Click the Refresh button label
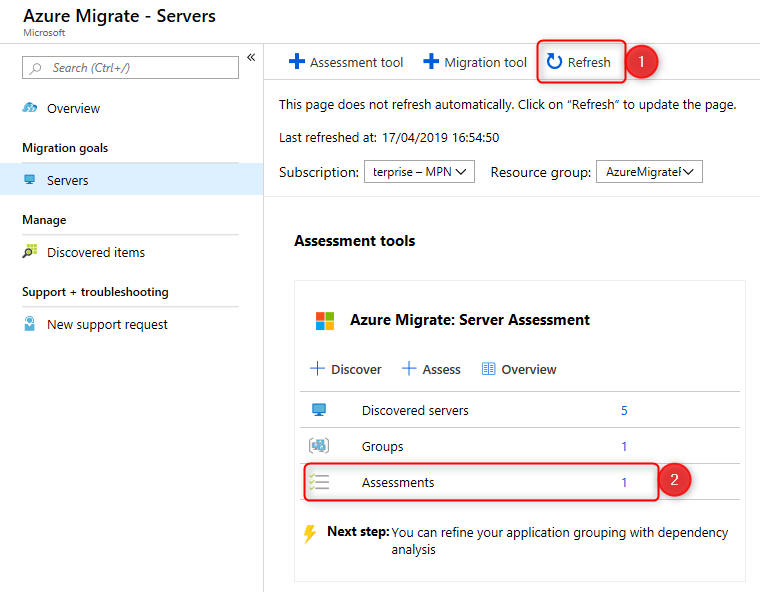The width and height of the screenshot is (760, 592). [x=589, y=63]
